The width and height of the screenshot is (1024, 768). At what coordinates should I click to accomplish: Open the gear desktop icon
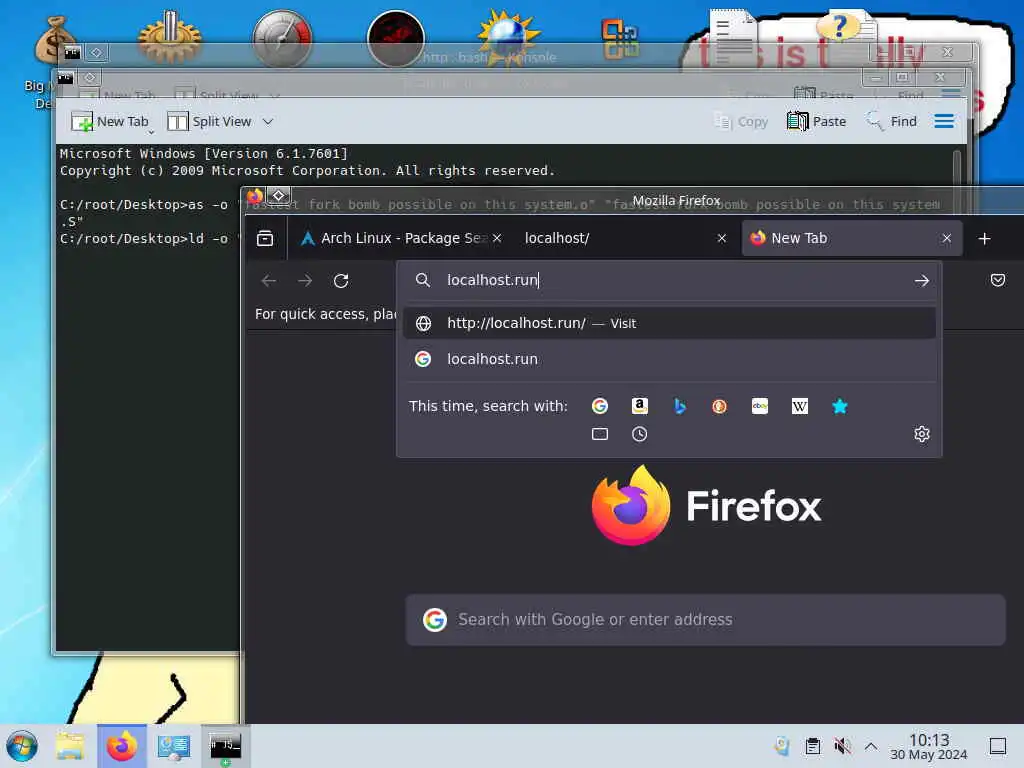[170, 38]
